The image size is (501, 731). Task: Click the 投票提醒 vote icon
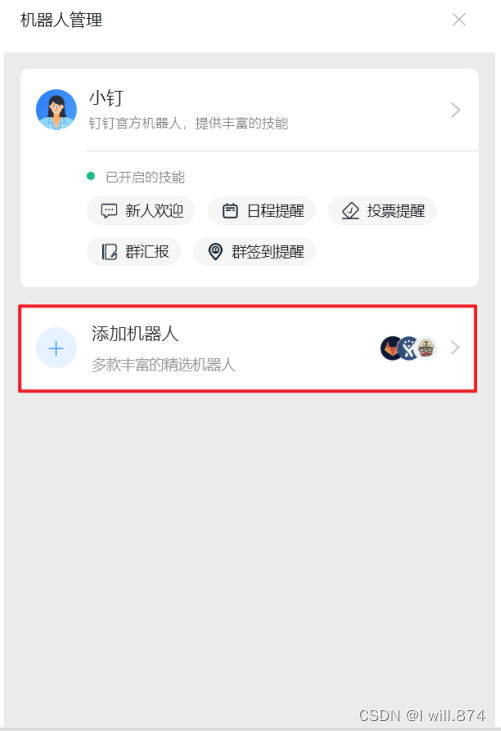click(x=350, y=211)
